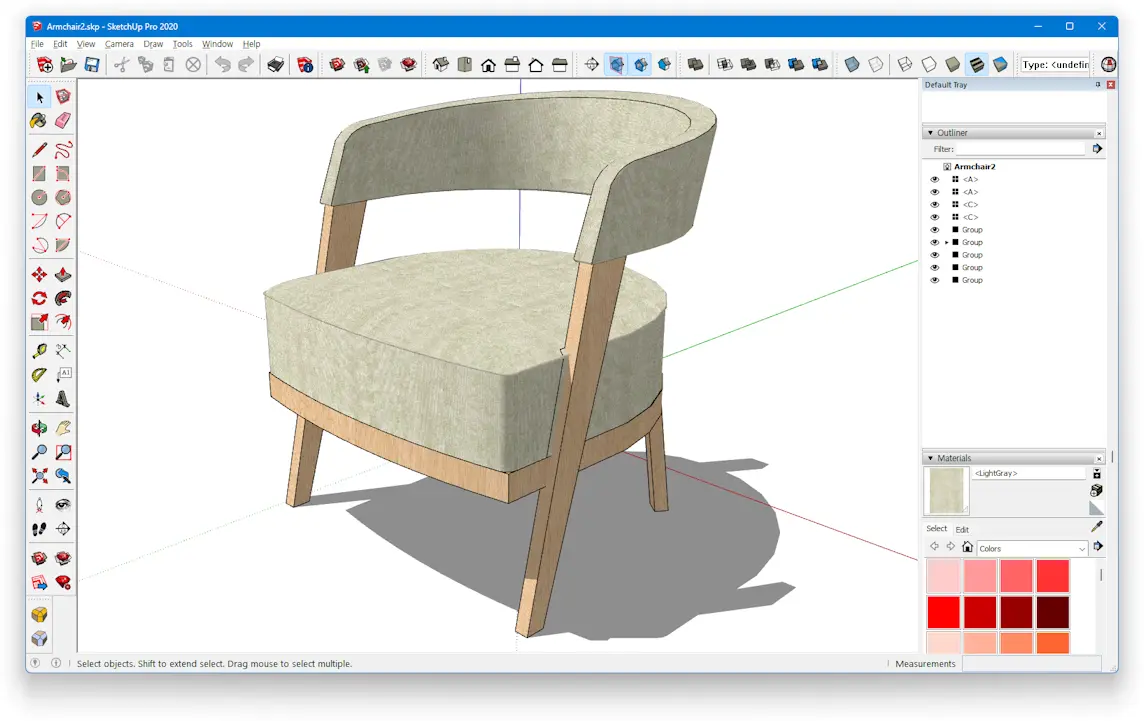Open the Edit menu
This screenshot has width=1144, height=721.
tap(60, 45)
